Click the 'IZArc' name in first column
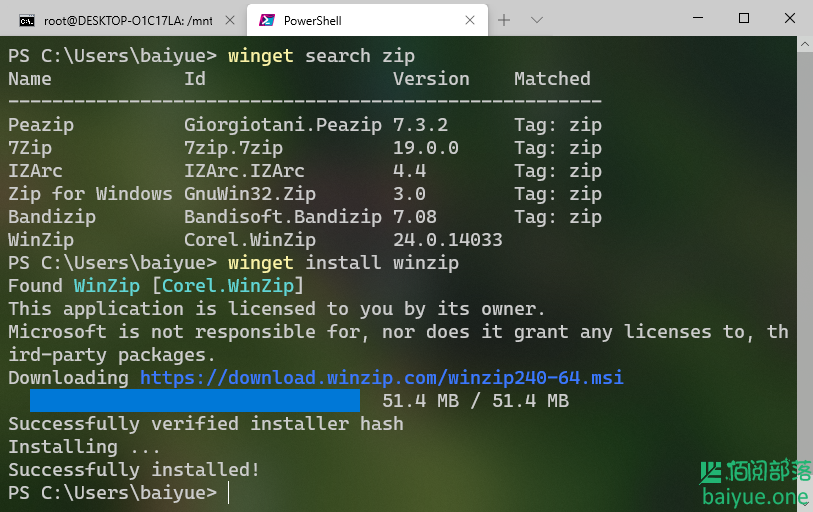The image size is (813, 512). (x=35, y=171)
